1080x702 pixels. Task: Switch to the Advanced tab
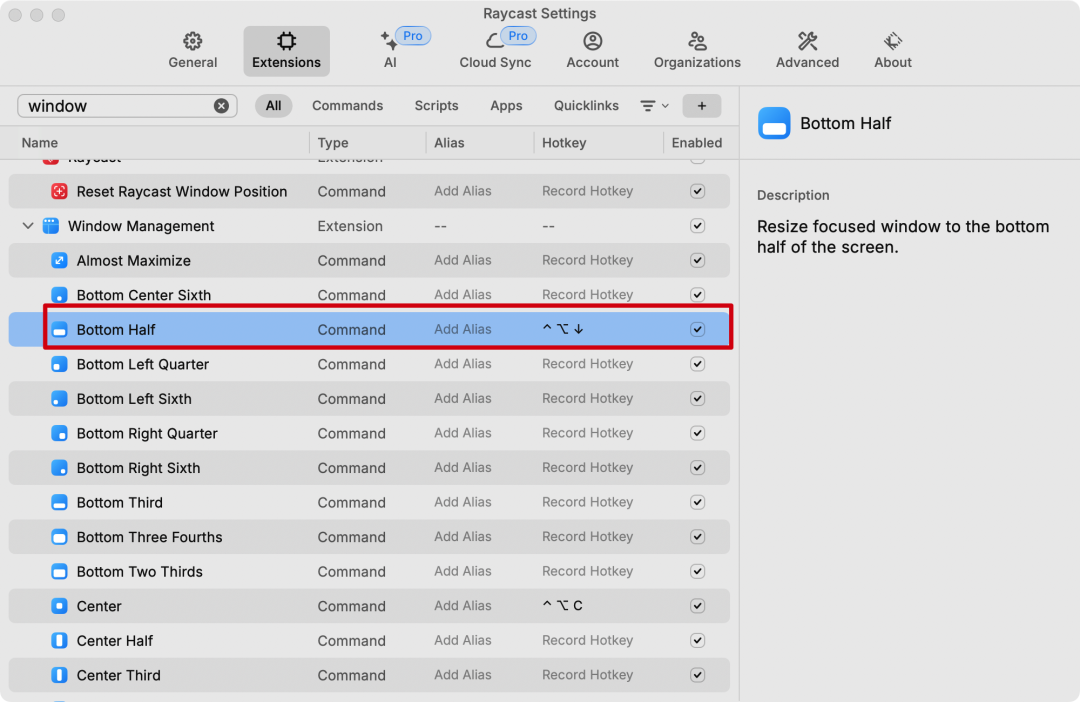pyautogui.click(x=807, y=51)
